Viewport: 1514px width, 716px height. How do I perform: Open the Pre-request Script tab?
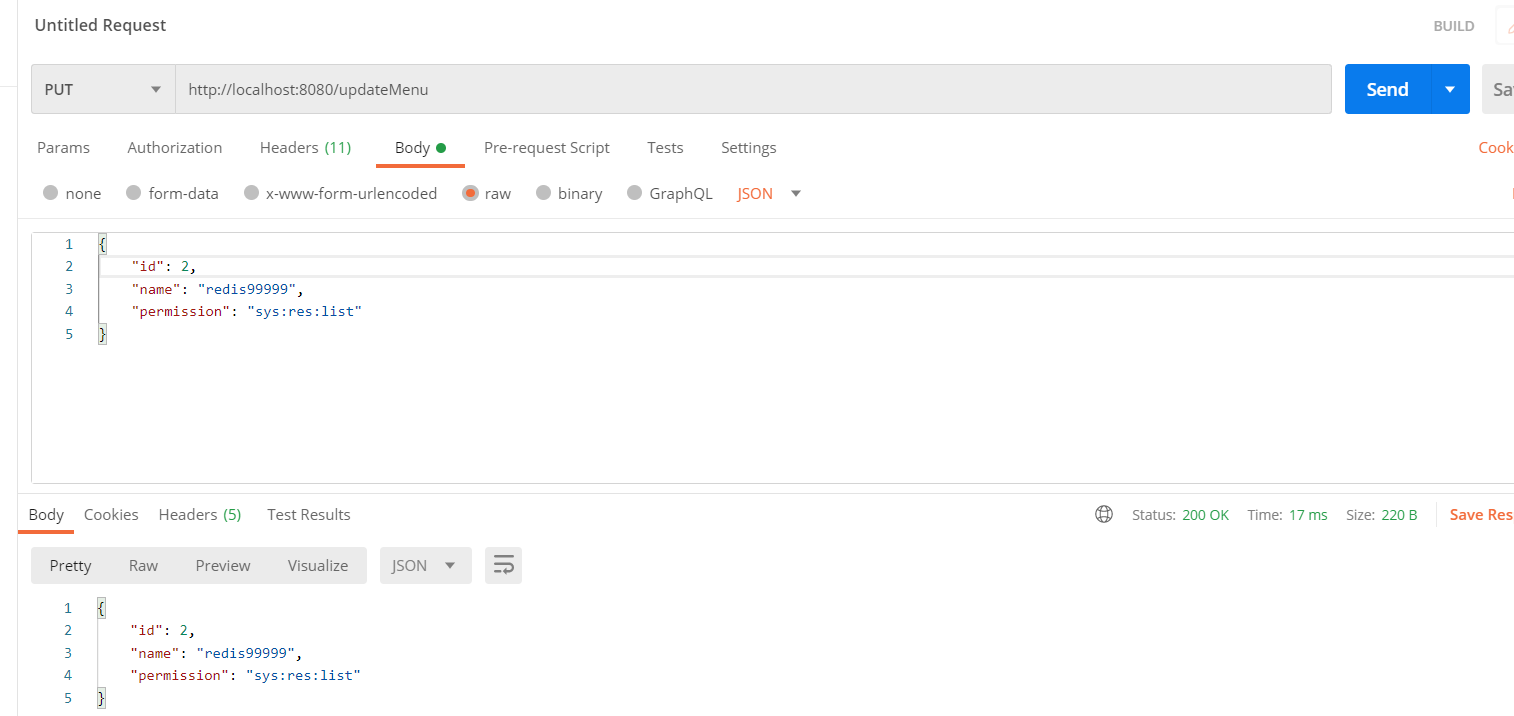pos(547,147)
